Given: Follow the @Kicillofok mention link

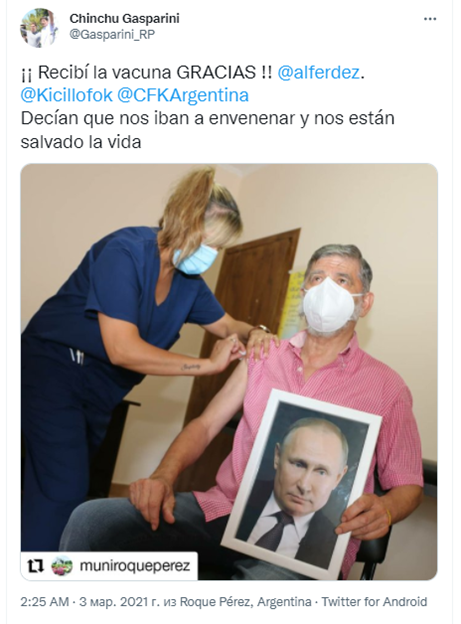Looking at the screenshot, I should click(x=66, y=95).
